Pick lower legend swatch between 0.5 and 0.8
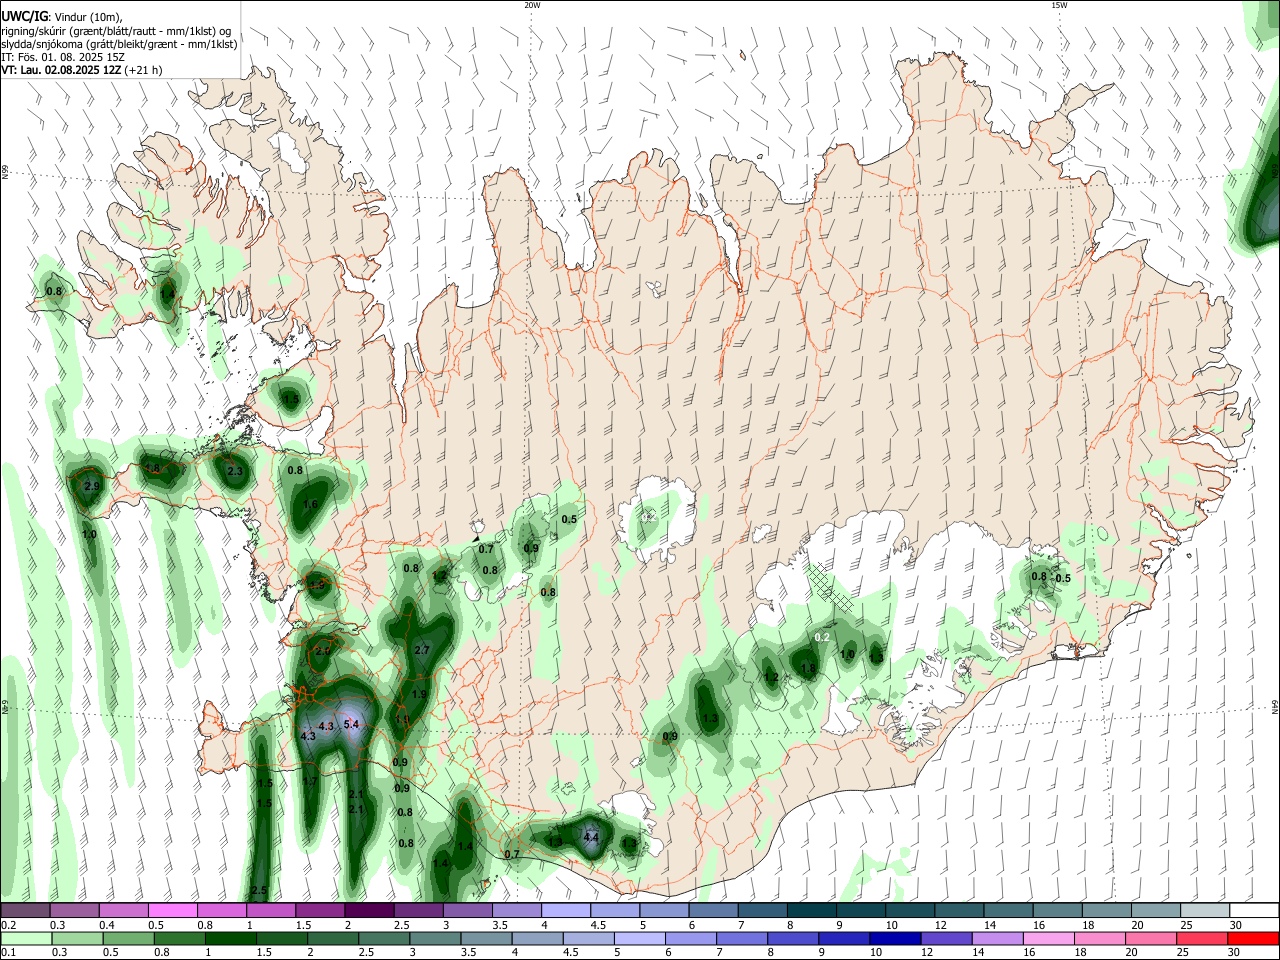The width and height of the screenshot is (1280, 960). pyautogui.click(x=128, y=938)
